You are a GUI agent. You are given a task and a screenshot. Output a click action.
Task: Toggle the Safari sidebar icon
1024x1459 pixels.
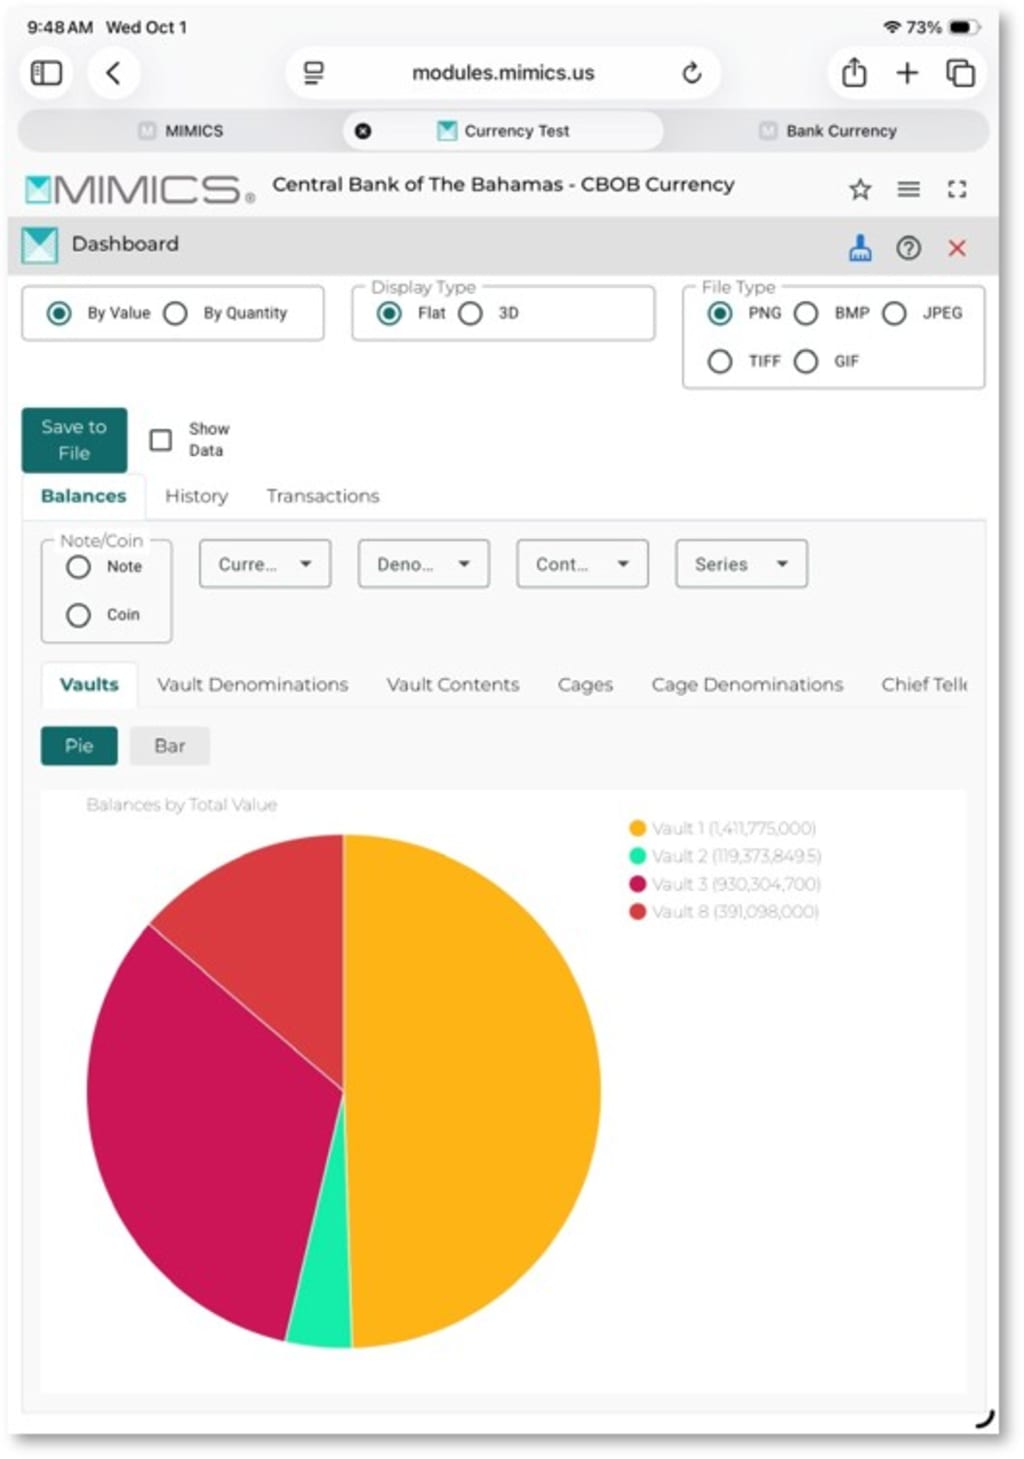46,73
